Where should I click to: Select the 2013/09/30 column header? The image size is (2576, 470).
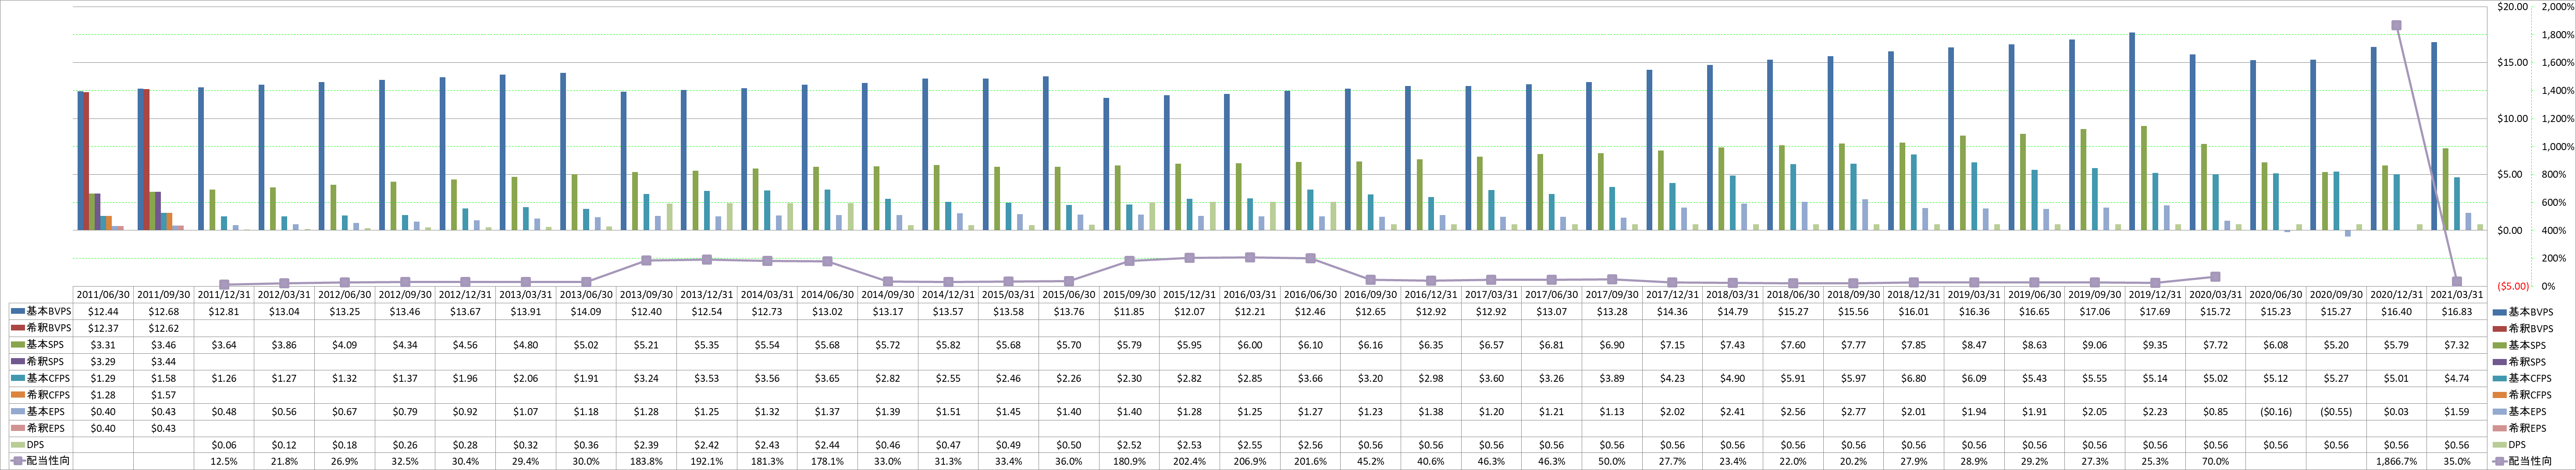647,295
